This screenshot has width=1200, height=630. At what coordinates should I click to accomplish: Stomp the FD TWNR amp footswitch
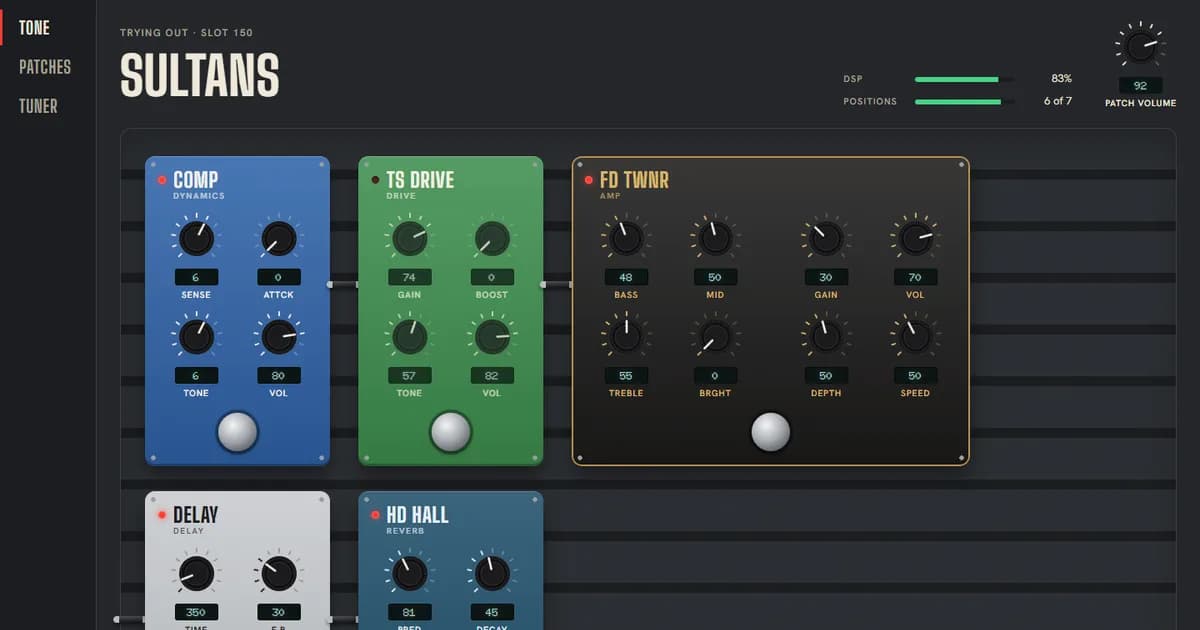[x=771, y=432]
